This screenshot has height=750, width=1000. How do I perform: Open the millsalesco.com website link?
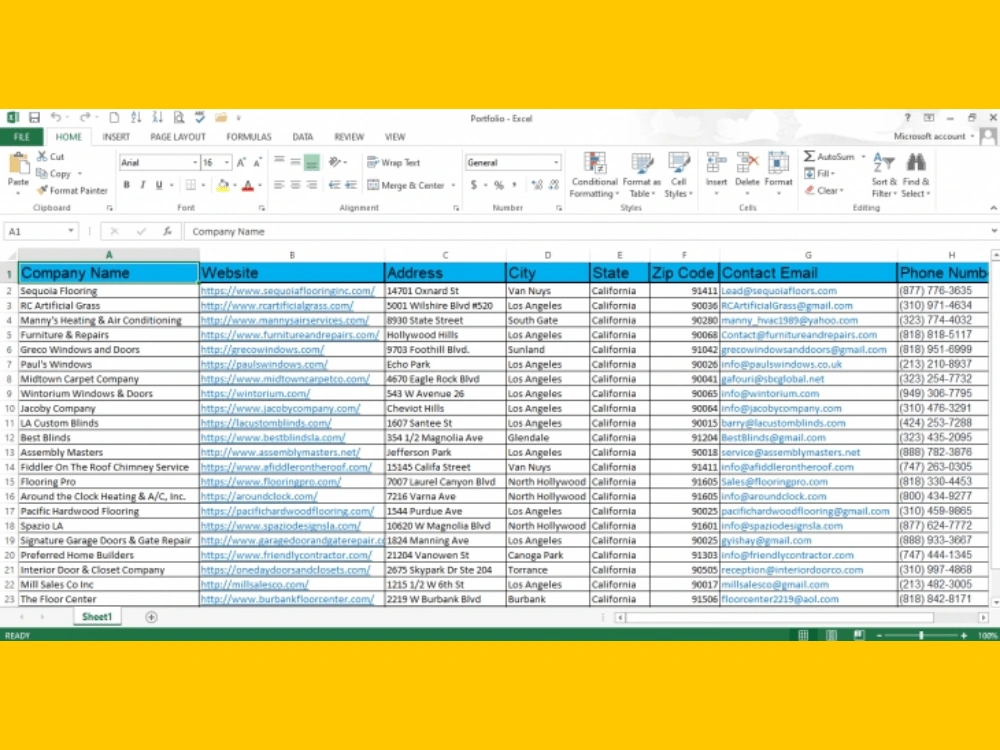[x=254, y=584]
